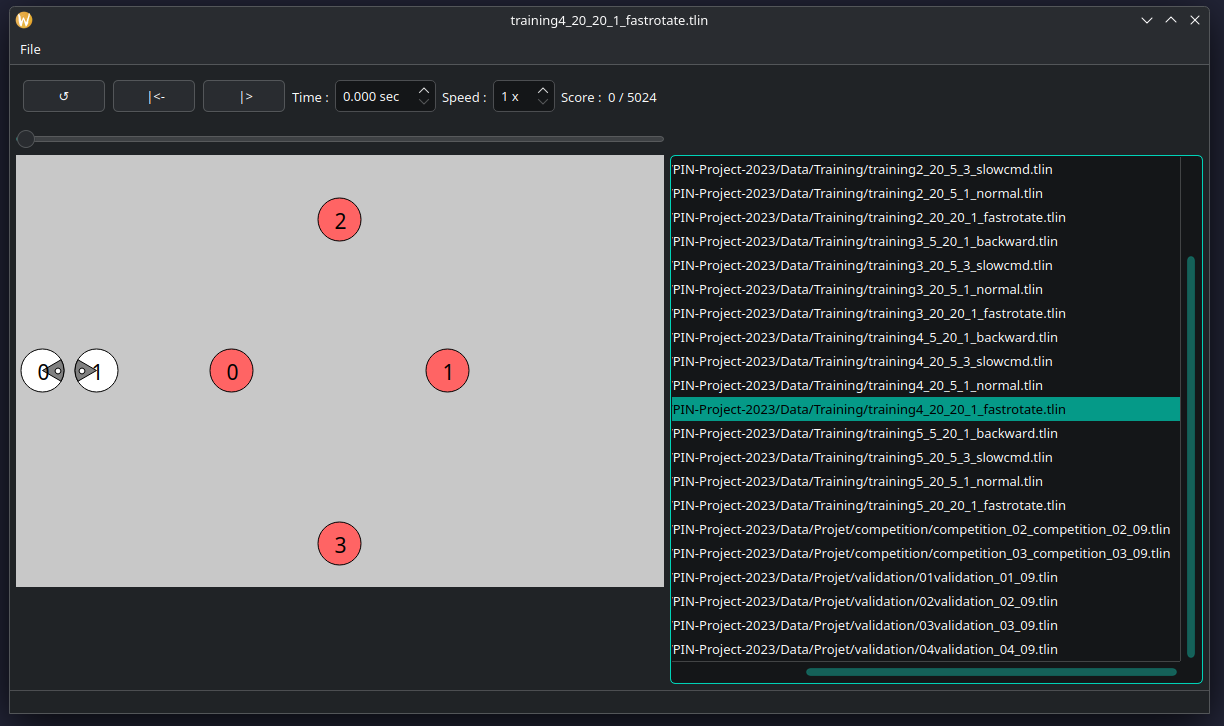
Task: Select the white robot labeled 0
Action: pyautogui.click(x=42, y=371)
